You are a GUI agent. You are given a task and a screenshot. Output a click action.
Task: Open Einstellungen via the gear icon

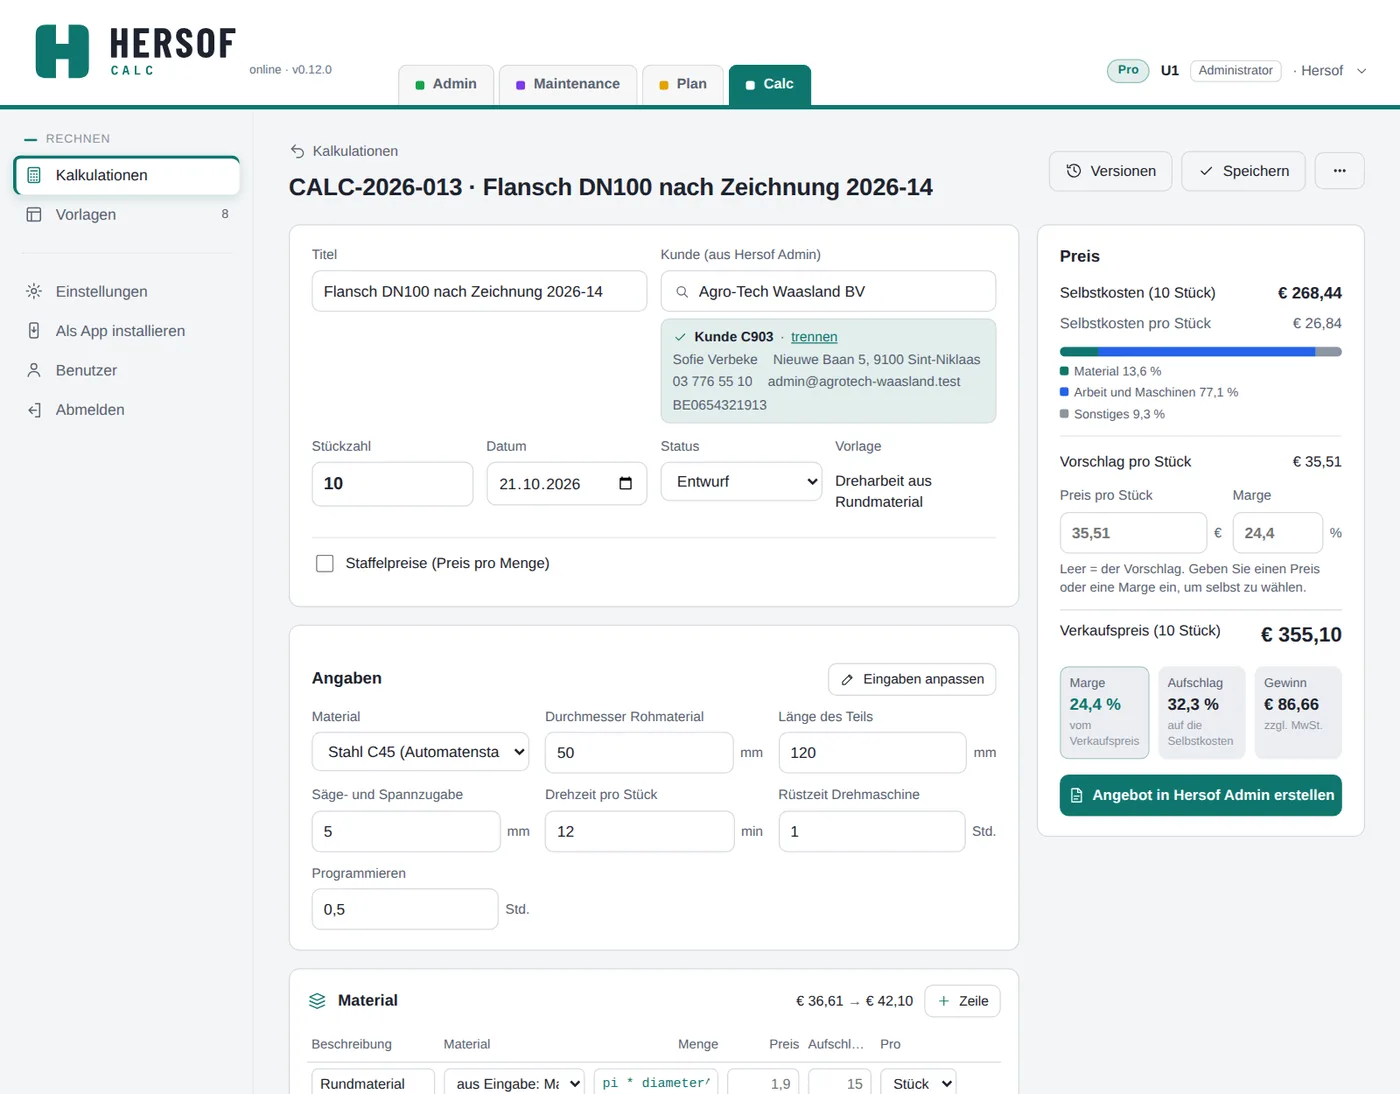point(34,292)
